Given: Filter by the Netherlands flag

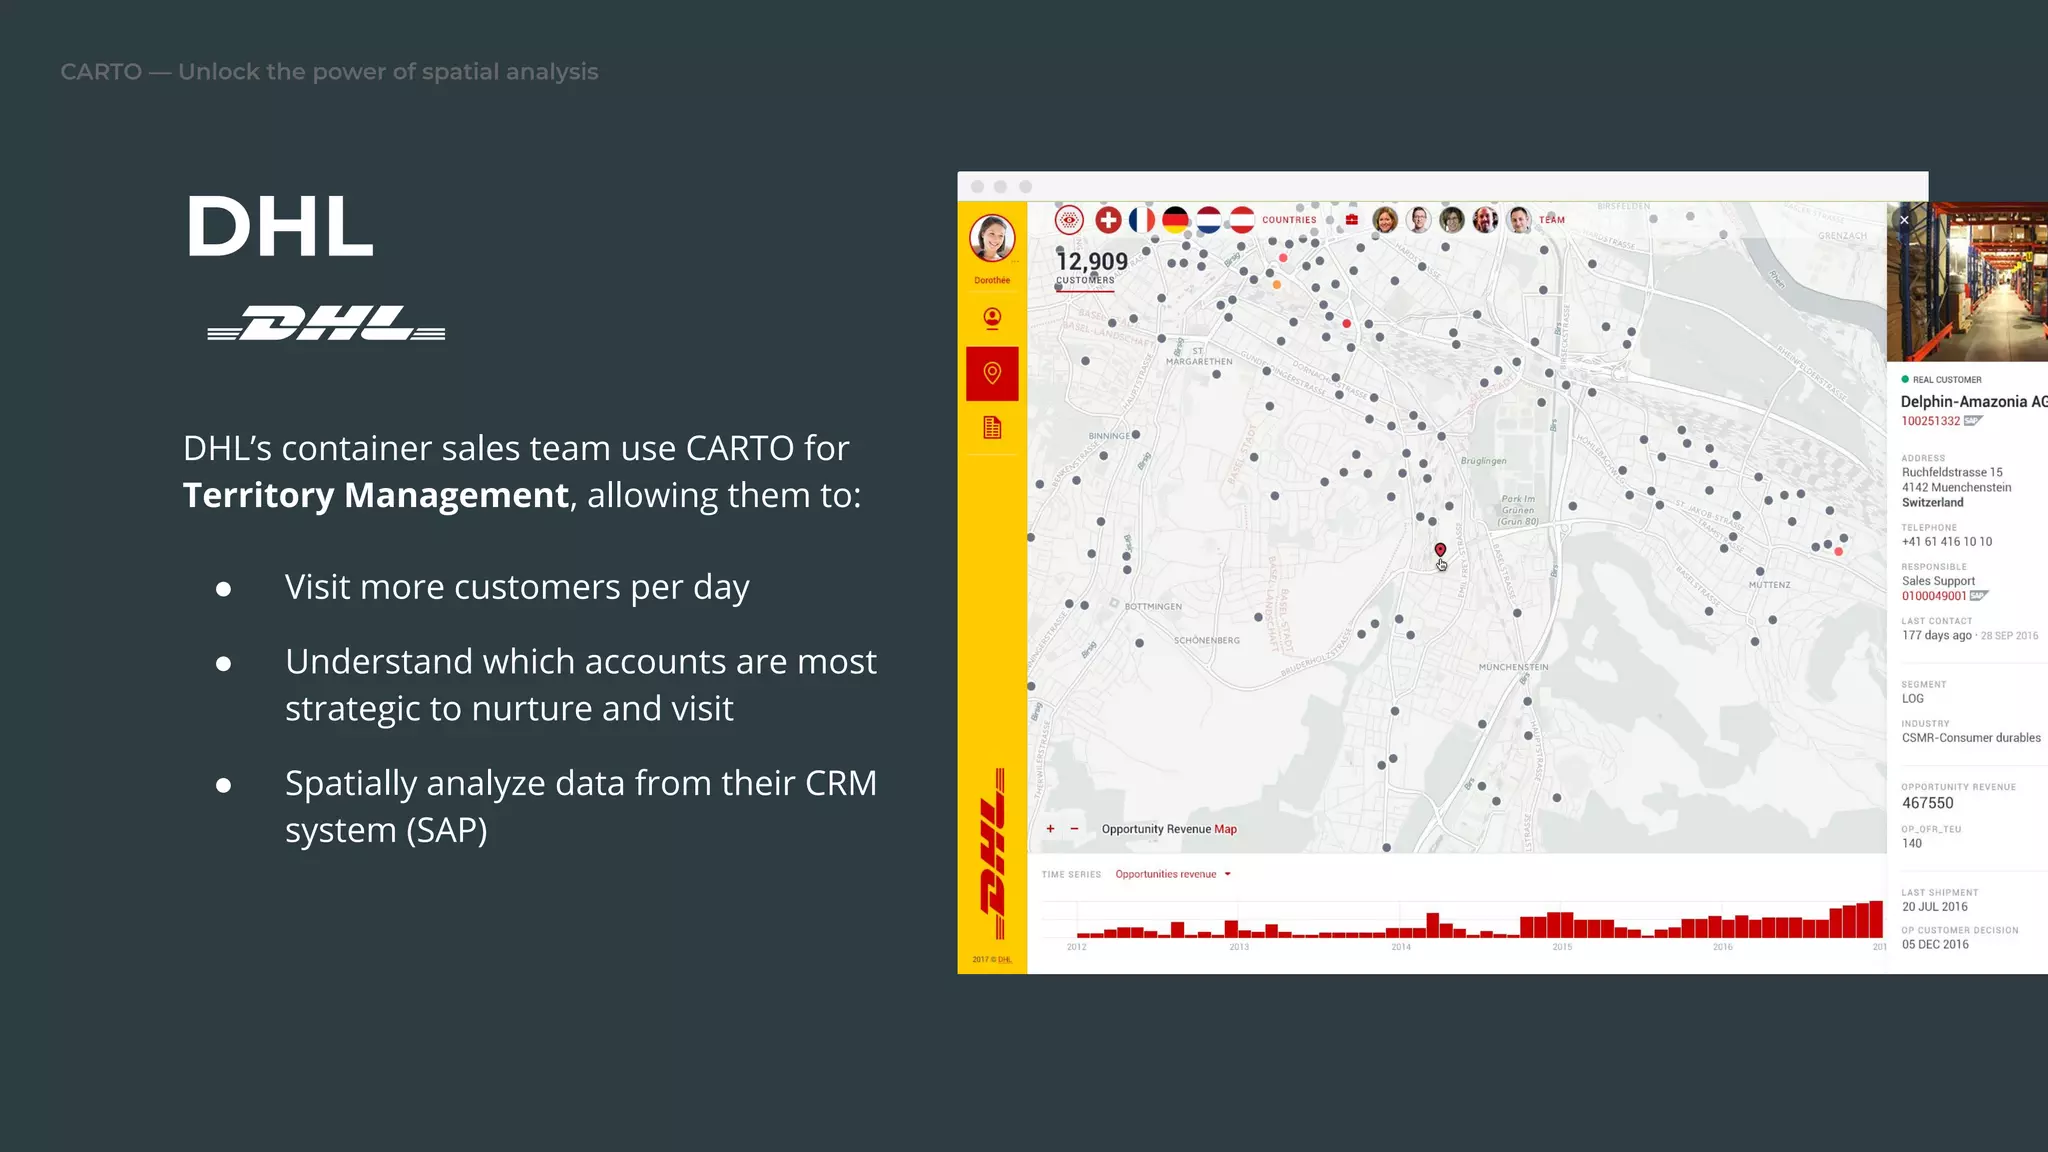Looking at the screenshot, I should pos(1208,220).
